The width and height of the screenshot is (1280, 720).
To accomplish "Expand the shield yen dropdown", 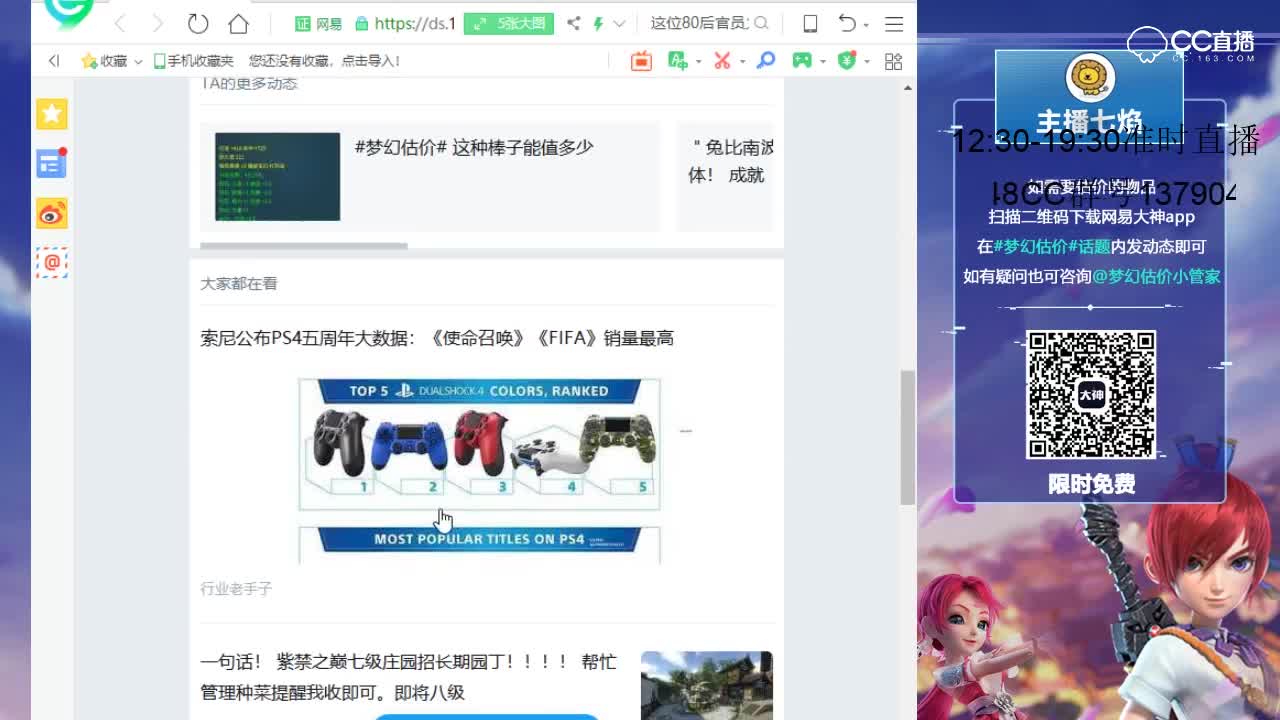I will point(866,62).
